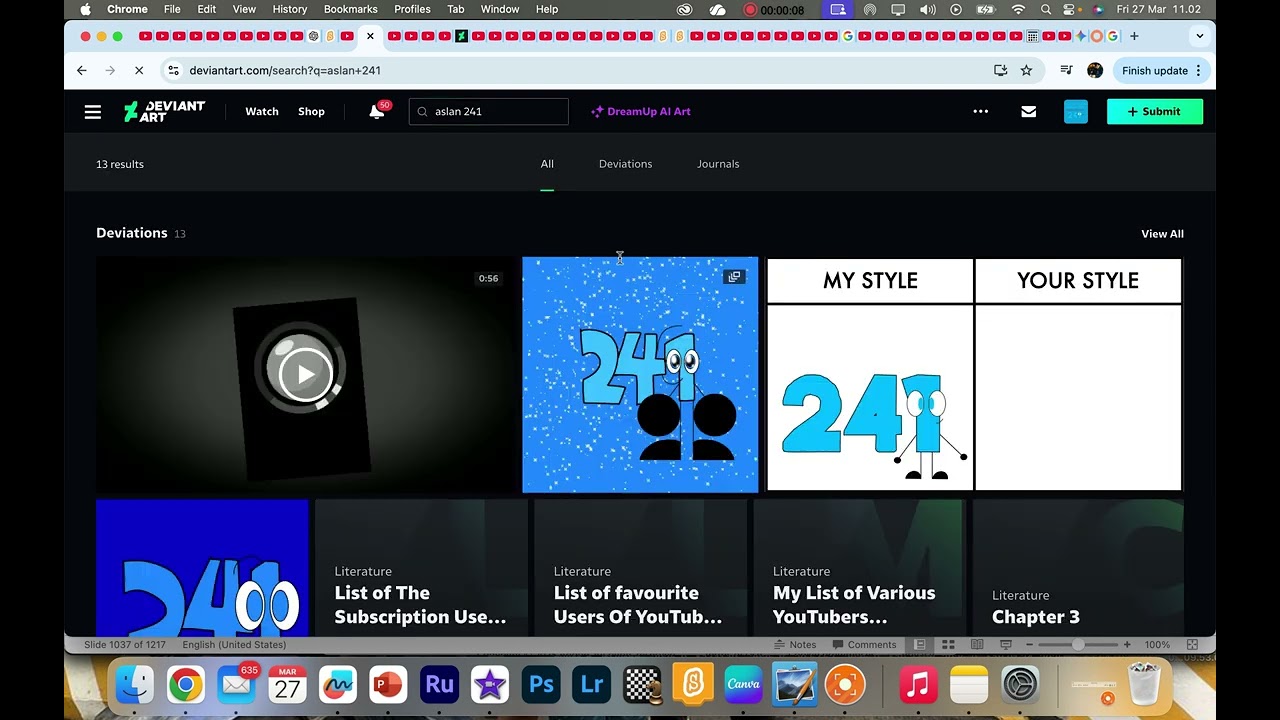Click the Notes button in PowerPoint status bar
Image resolution: width=1280 pixels, height=720 pixels.
point(796,645)
